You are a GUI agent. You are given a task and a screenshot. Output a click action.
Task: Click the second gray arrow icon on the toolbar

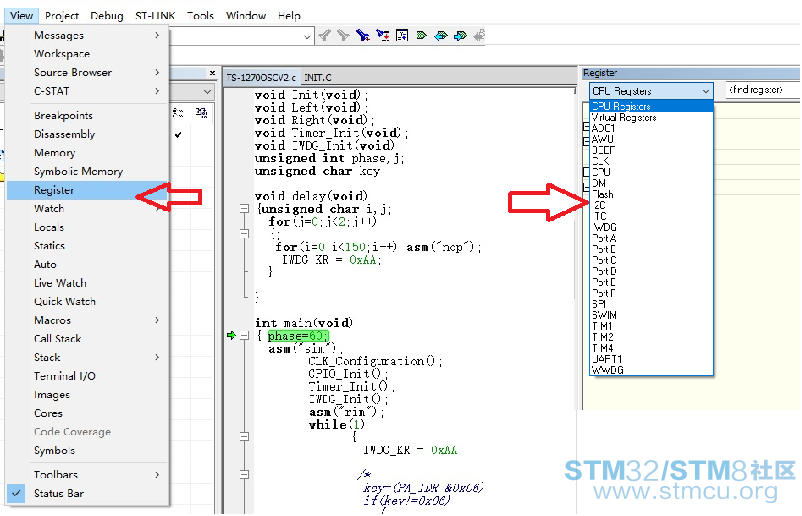(343, 35)
